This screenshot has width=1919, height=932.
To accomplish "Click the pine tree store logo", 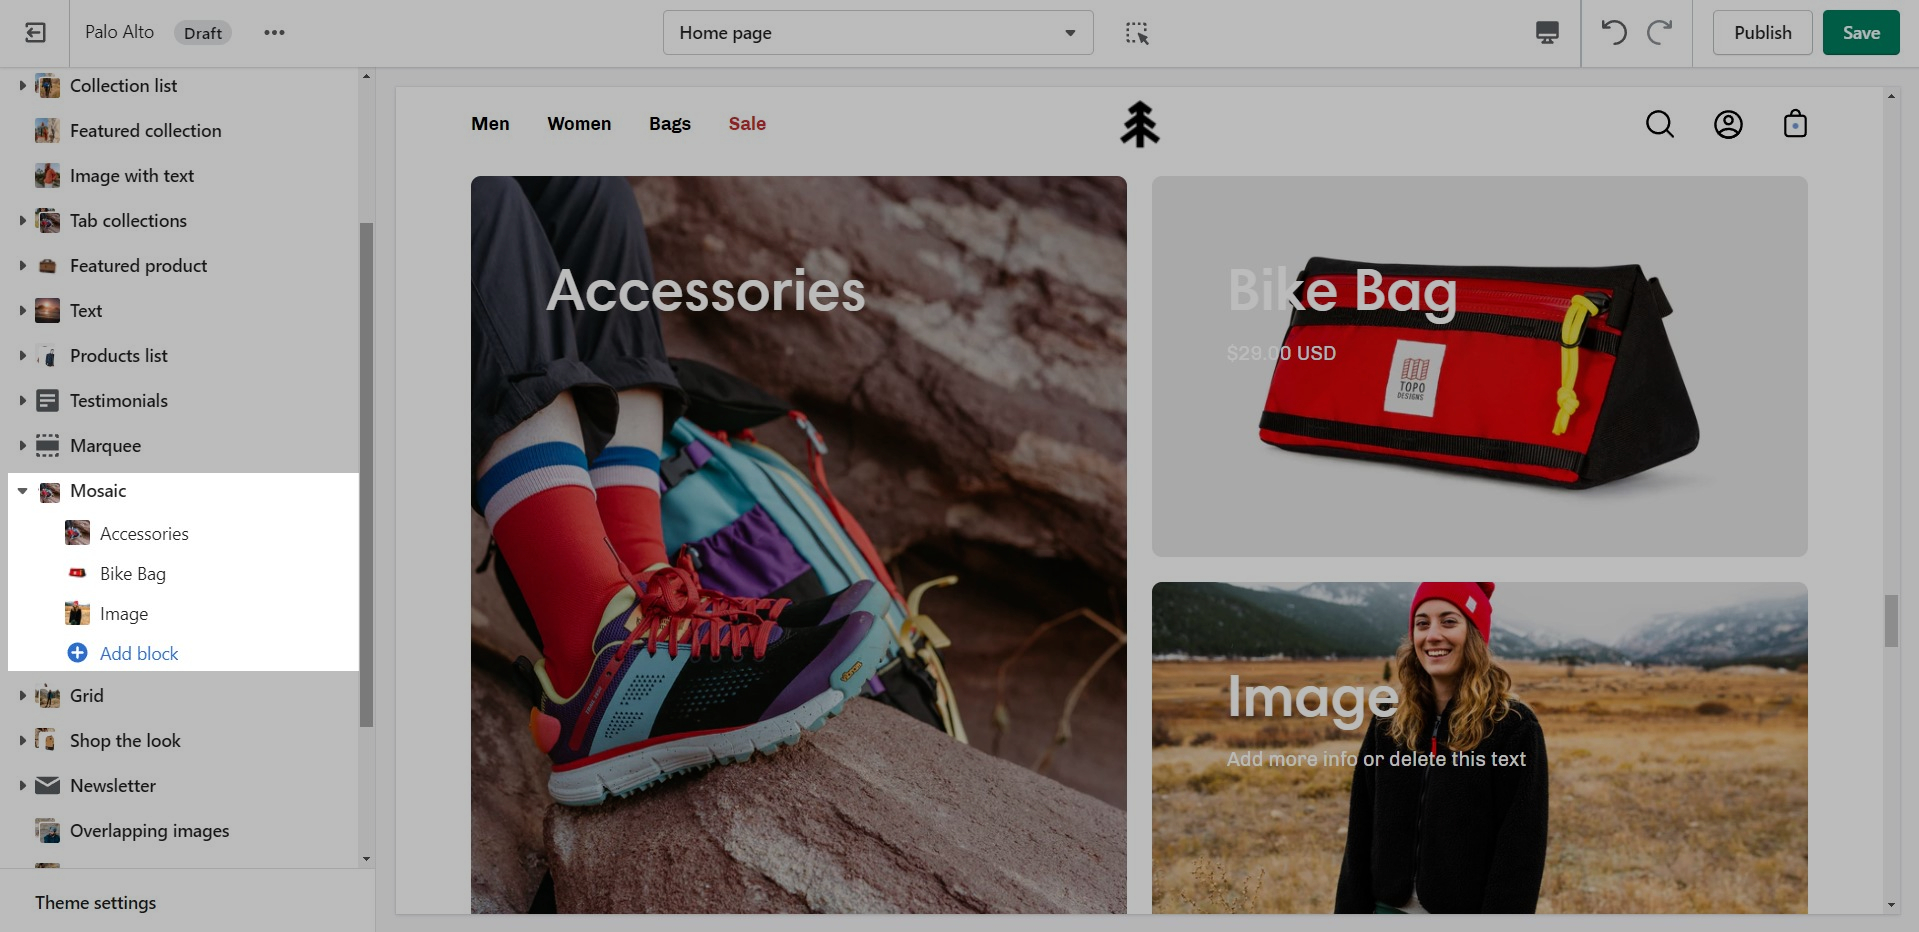I will pyautogui.click(x=1139, y=124).
